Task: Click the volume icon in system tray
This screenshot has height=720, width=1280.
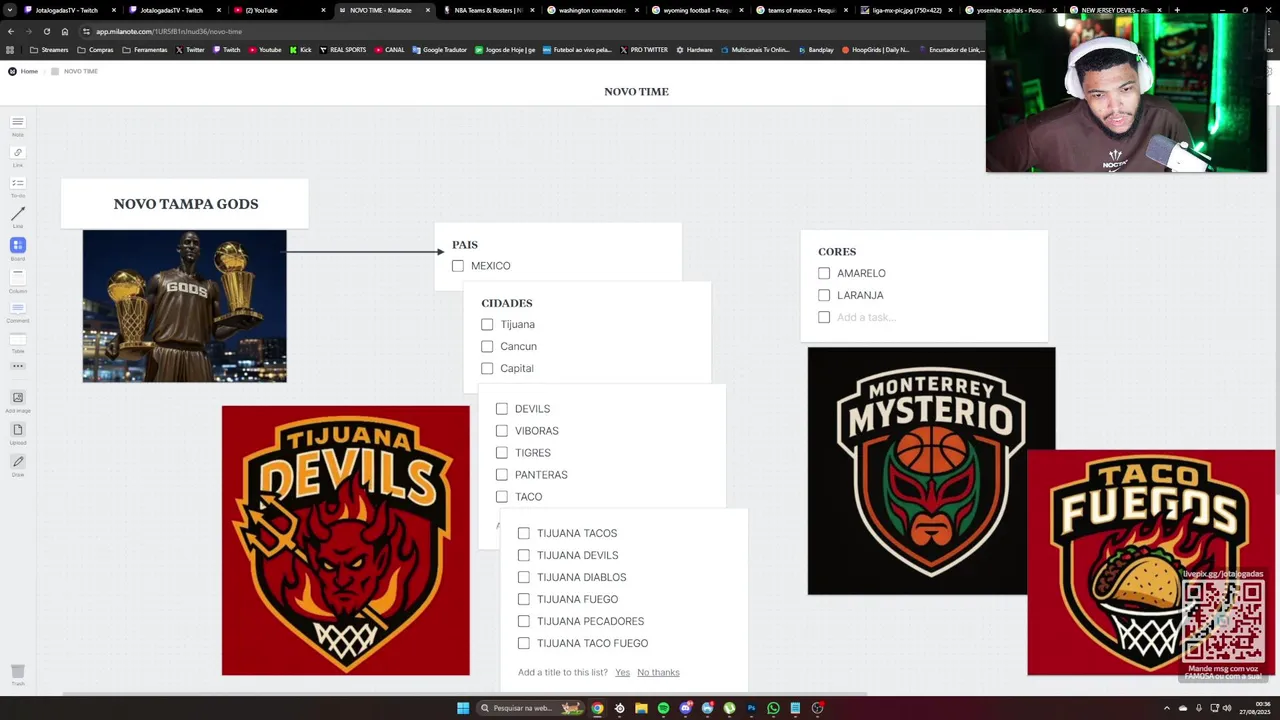Action: 1227,708
